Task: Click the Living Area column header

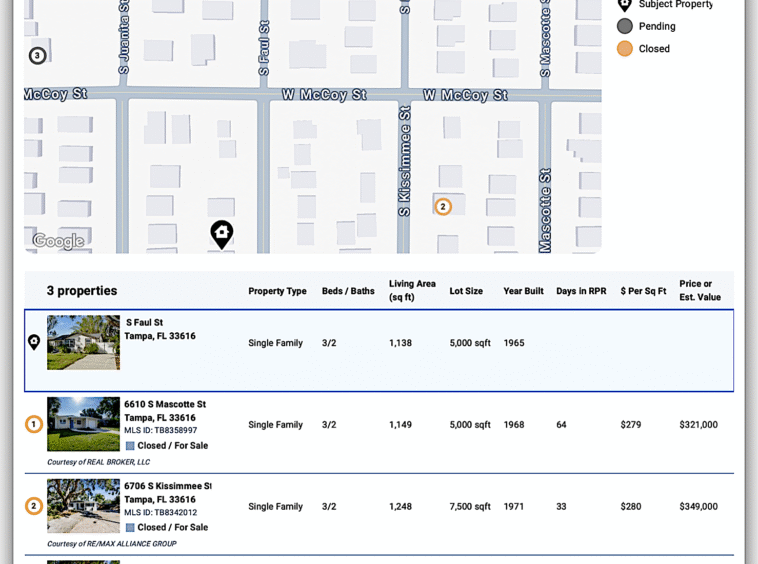Action: (x=412, y=290)
